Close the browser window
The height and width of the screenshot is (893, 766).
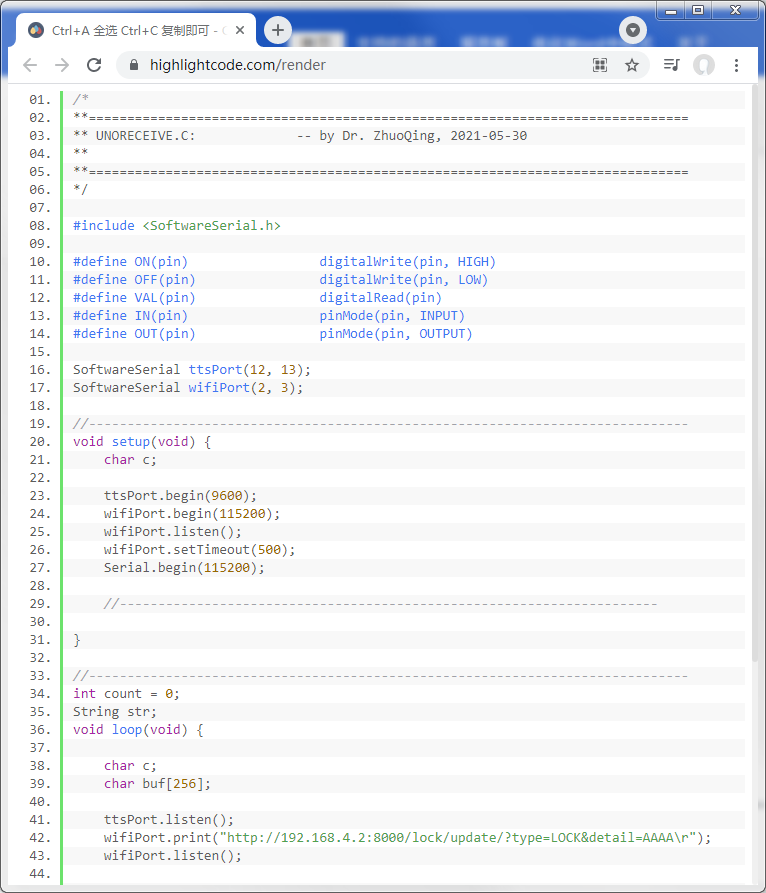pos(735,10)
